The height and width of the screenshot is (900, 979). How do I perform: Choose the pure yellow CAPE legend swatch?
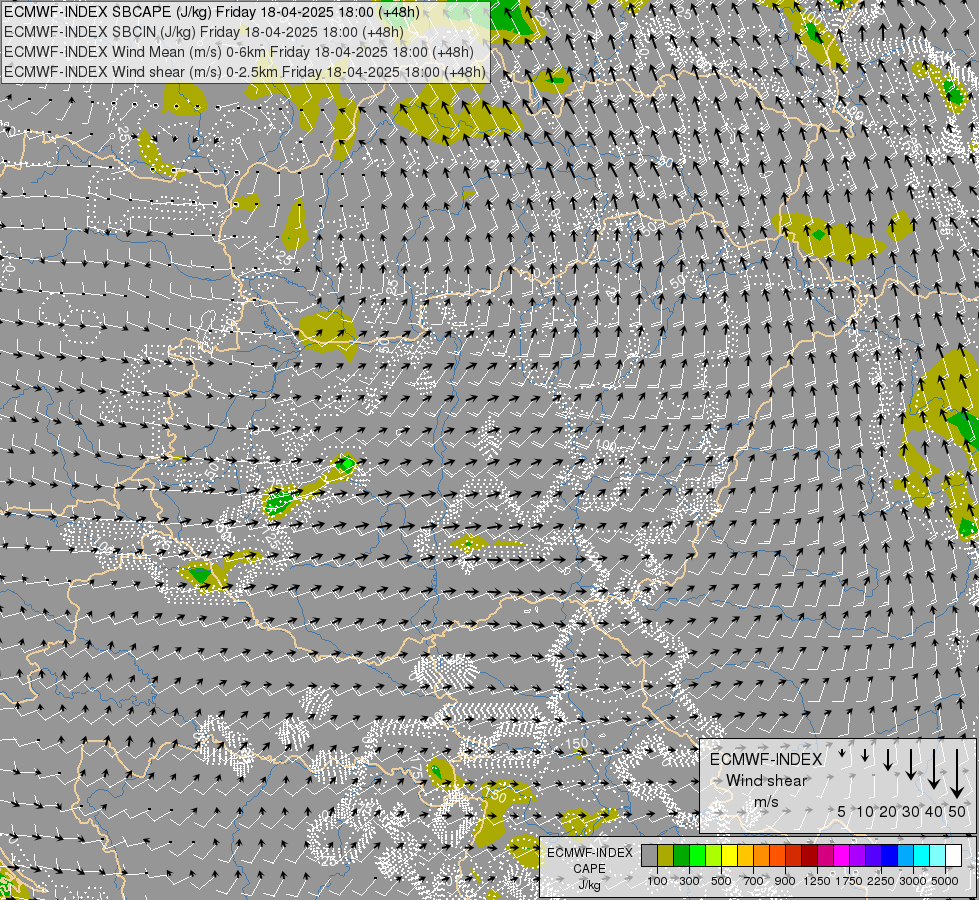coord(729,856)
